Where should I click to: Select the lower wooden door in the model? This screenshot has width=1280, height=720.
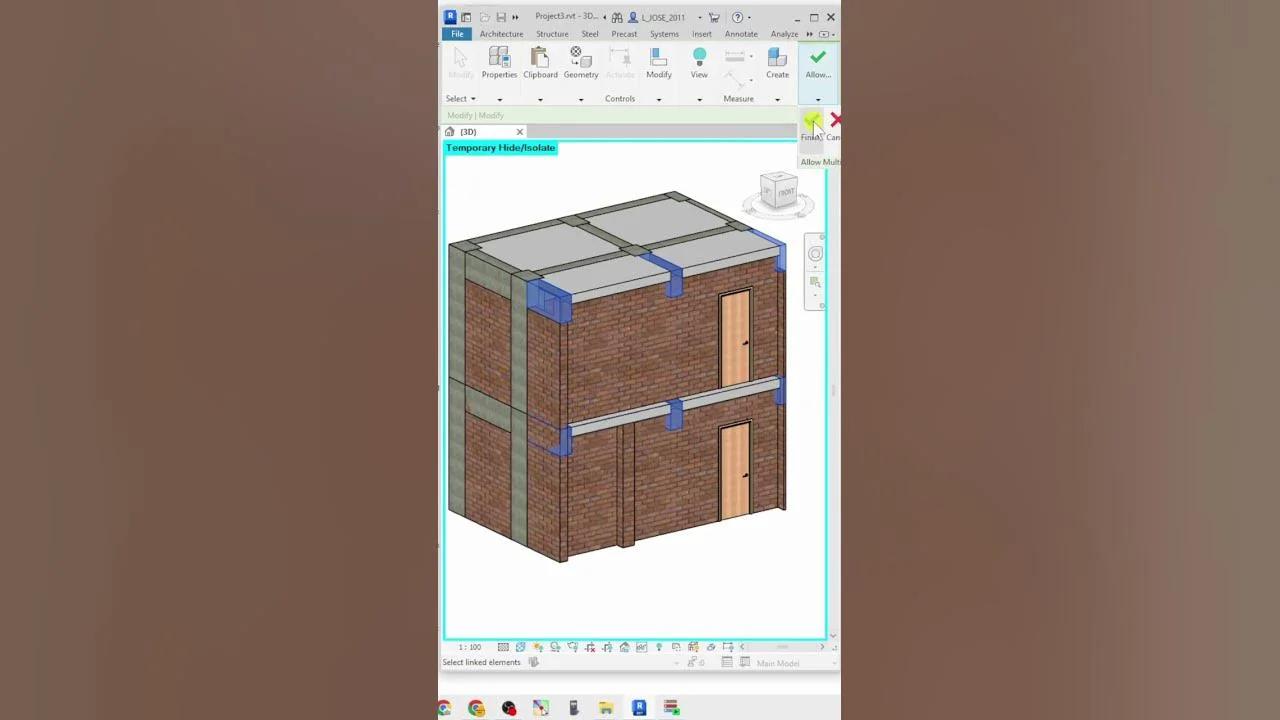click(736, 471)
